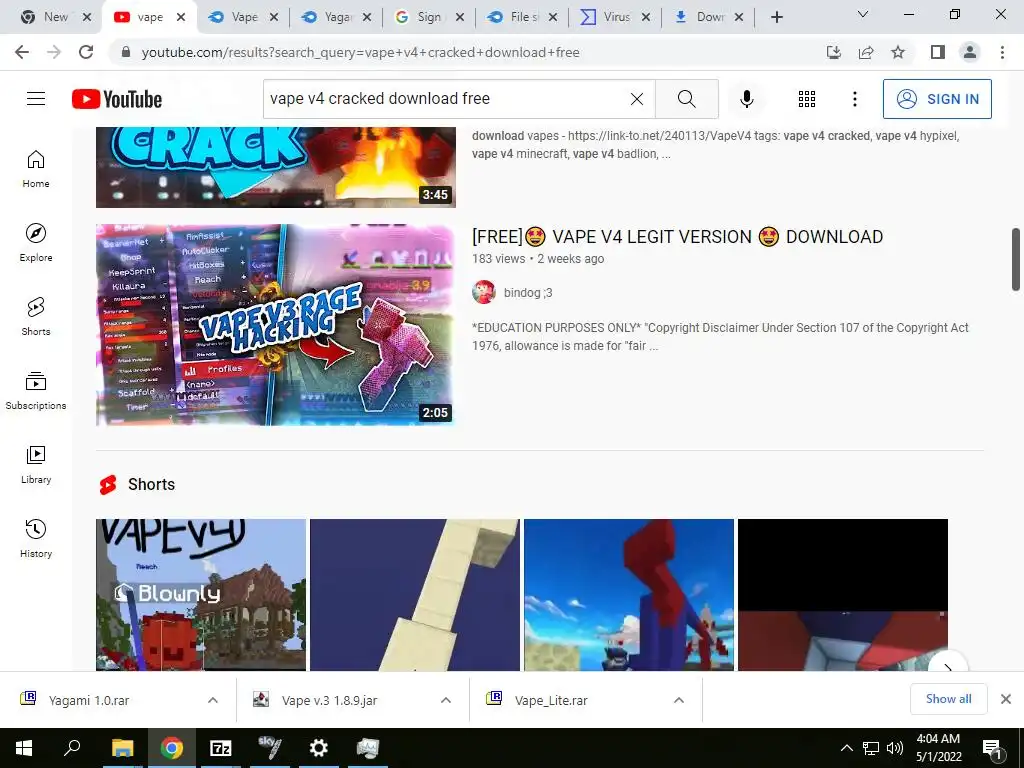Screen dimensions: 1024x768
Task: Open the YouTube hamburger guide menu
Action: (x=36, y=99)
